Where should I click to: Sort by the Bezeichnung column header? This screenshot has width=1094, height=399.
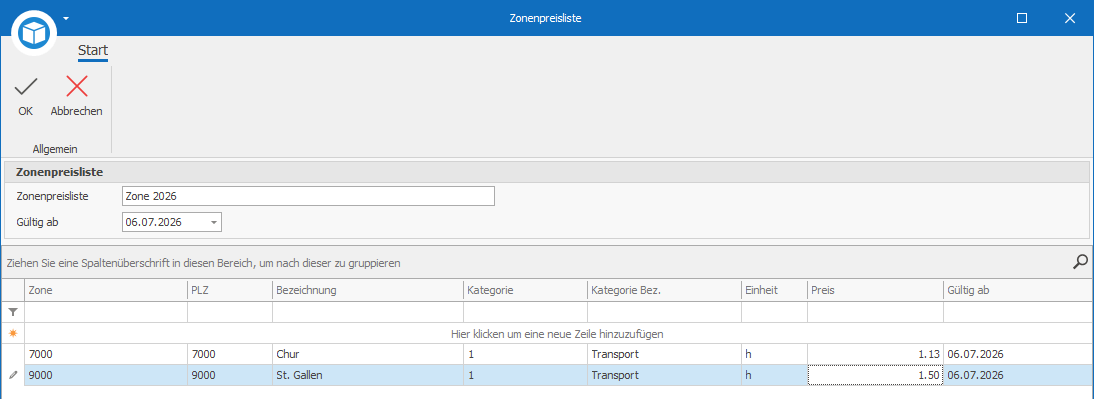368,290
